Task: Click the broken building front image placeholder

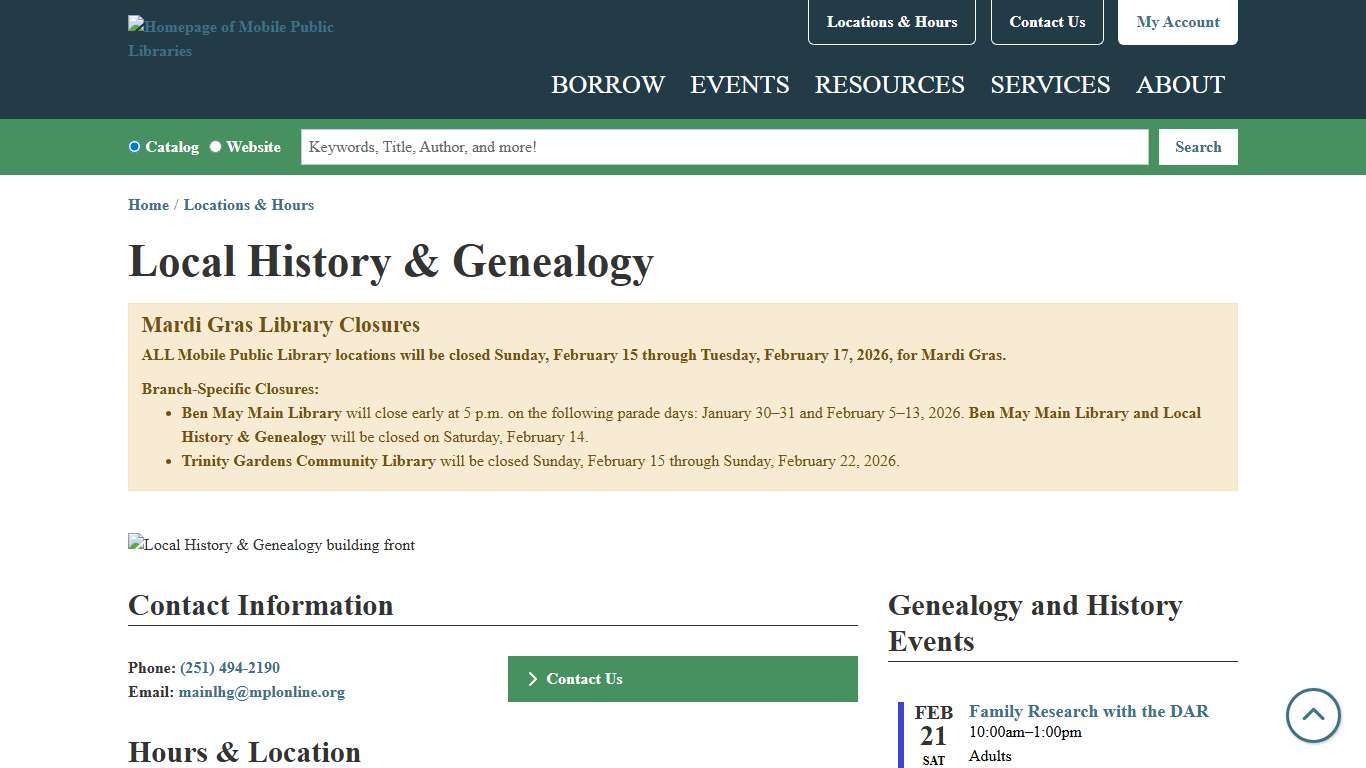Action: pos(270,545)
